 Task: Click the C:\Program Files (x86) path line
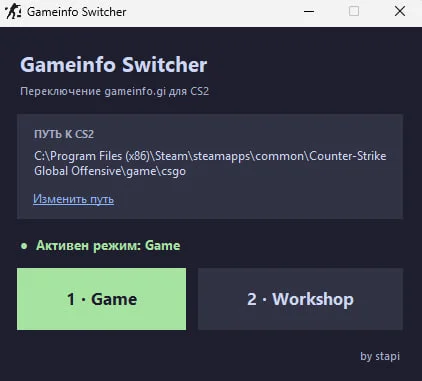[210, 156]
